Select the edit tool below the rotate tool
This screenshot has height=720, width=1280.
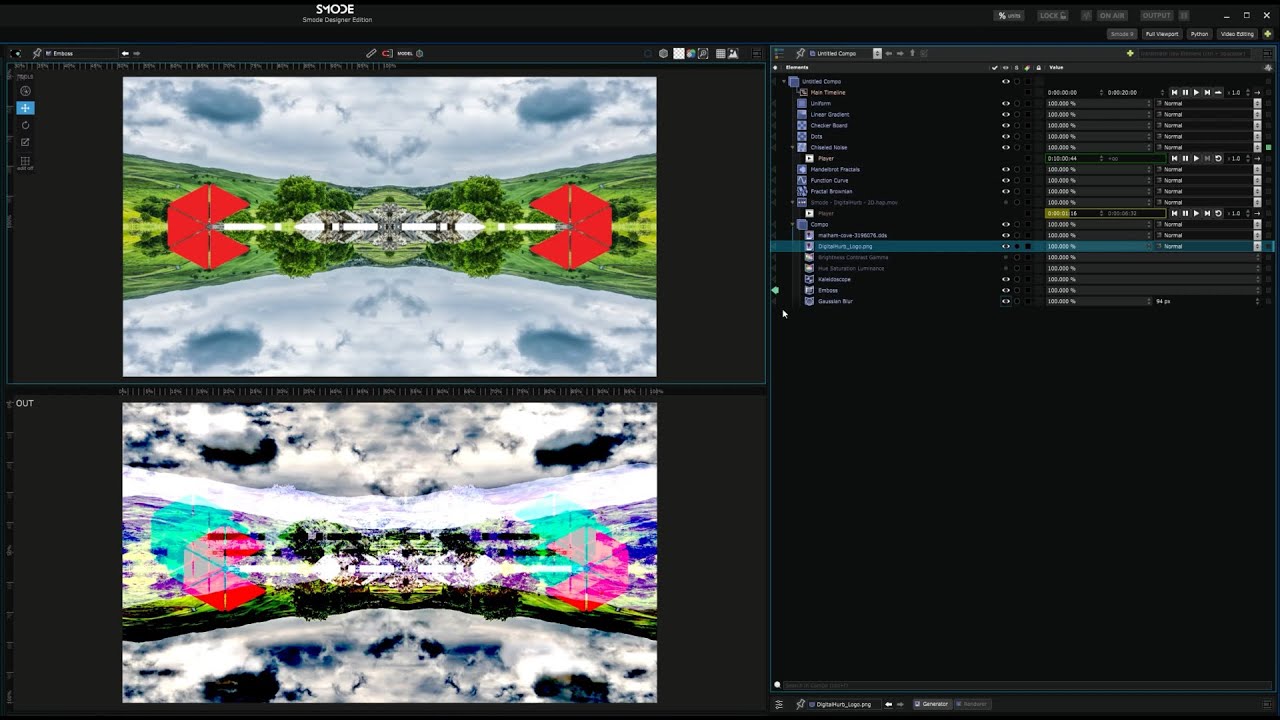(x=26, y=142)
